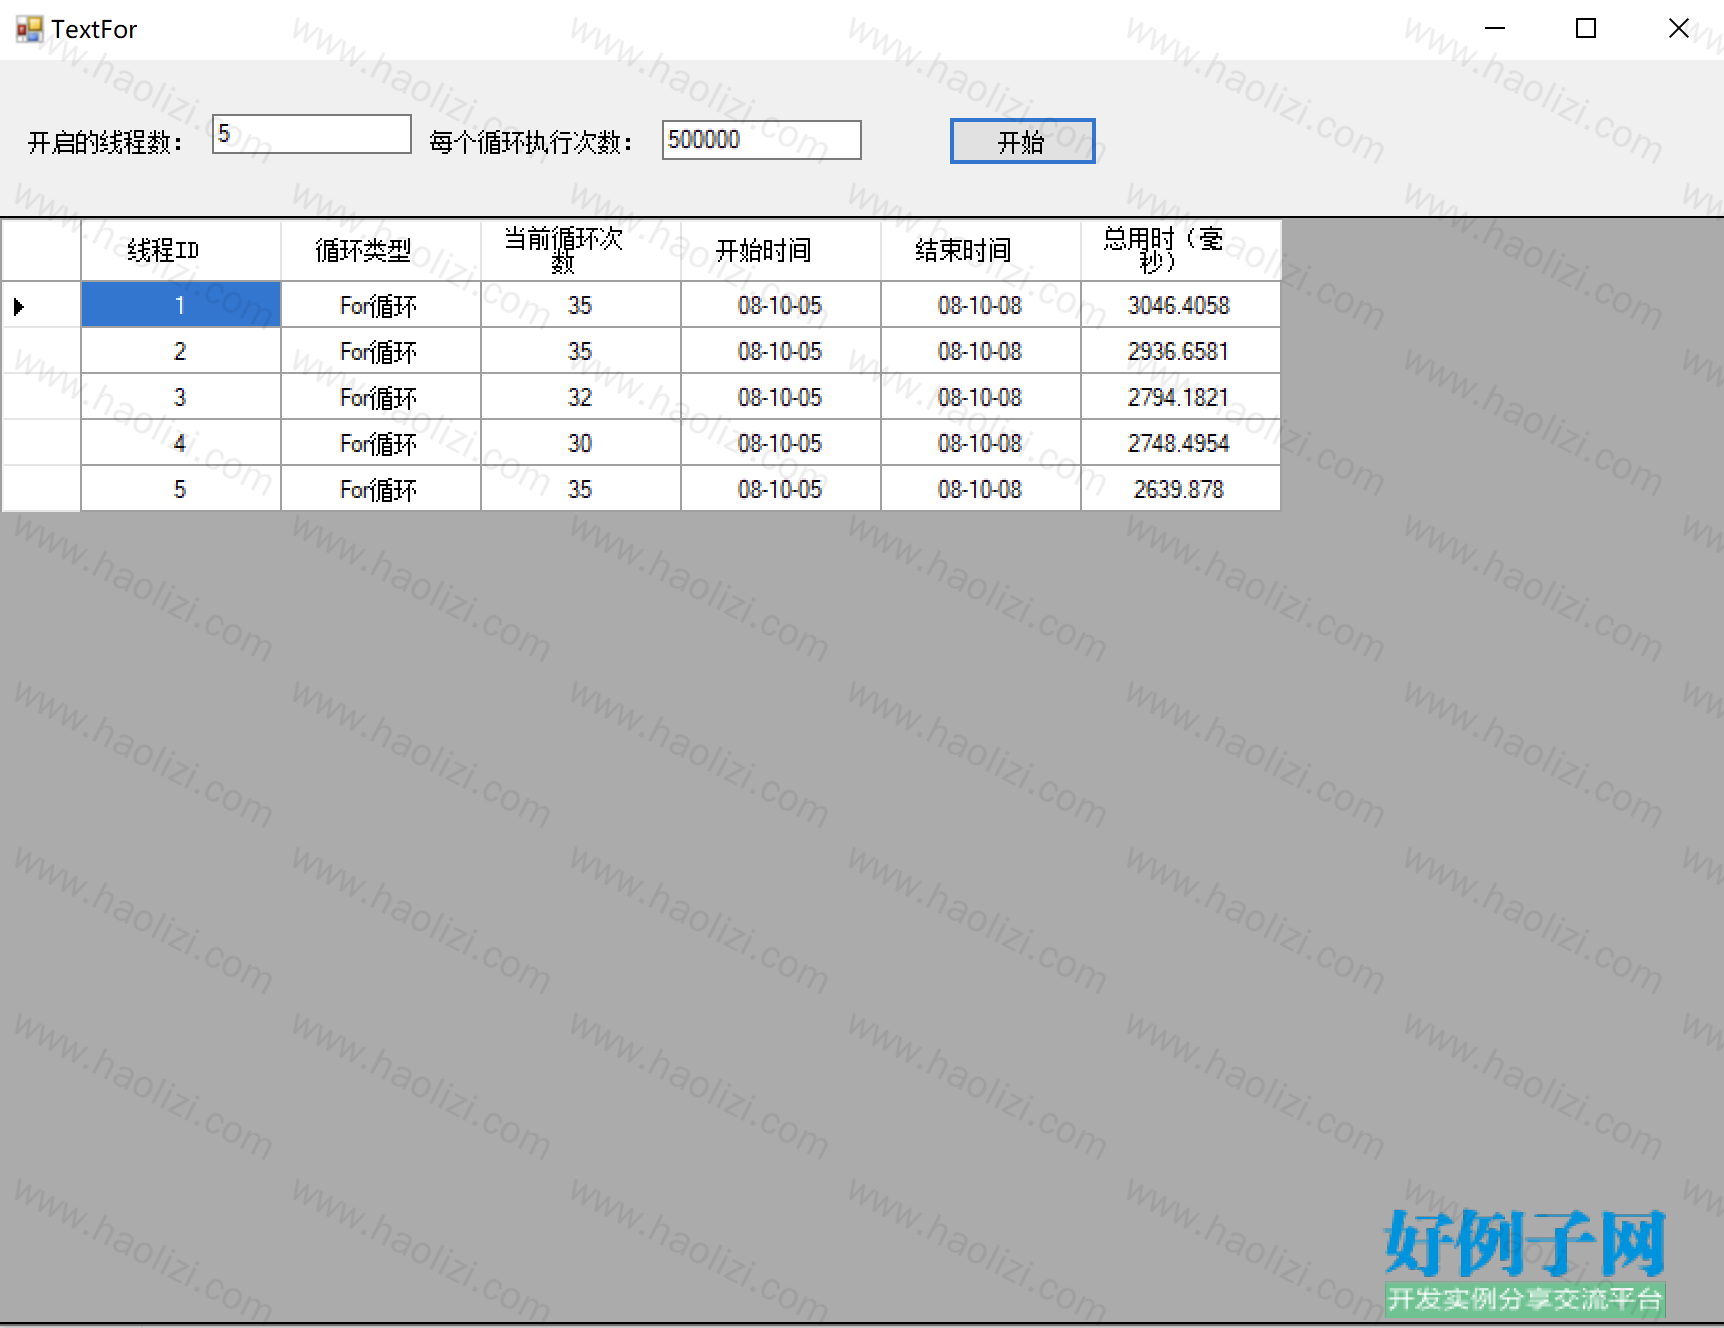
Task: Select thread ID cell 1
Action: tap(181, 305)
